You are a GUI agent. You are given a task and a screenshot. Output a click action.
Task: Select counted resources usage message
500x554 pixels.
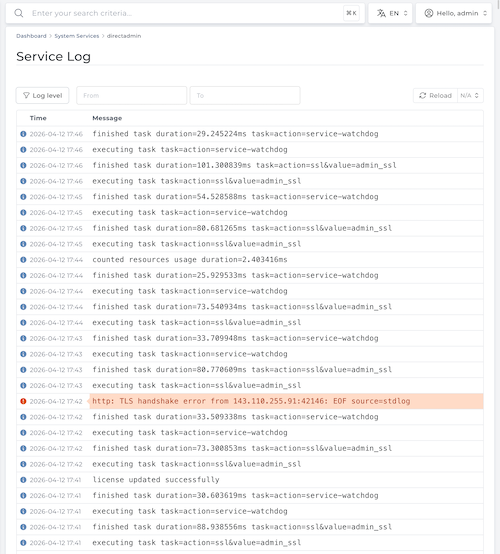[x=190, y=260]
